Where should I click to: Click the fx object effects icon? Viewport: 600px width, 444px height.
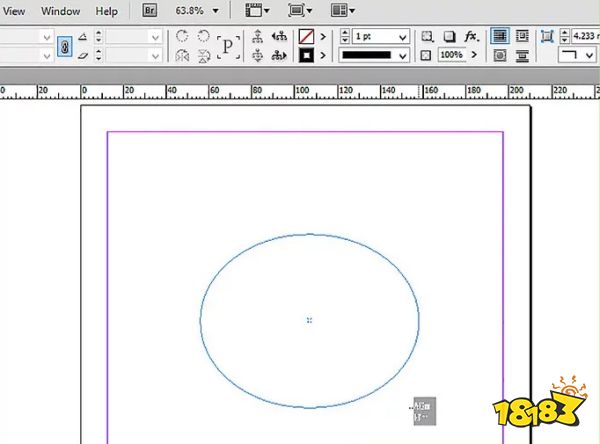click(x=470, y=36)
